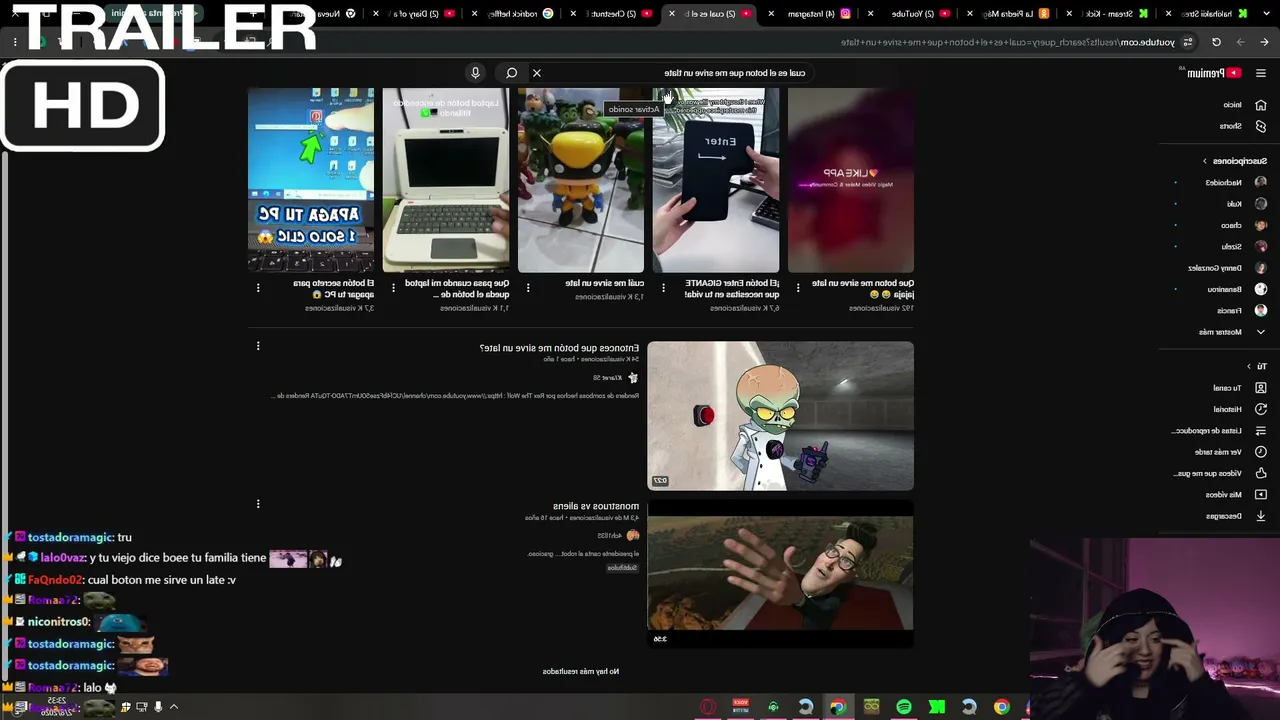Image resolution: width=1280 pixels, height=720 pixels.
Task: Go back using the browser back arrow
Action: point(1264,42)
